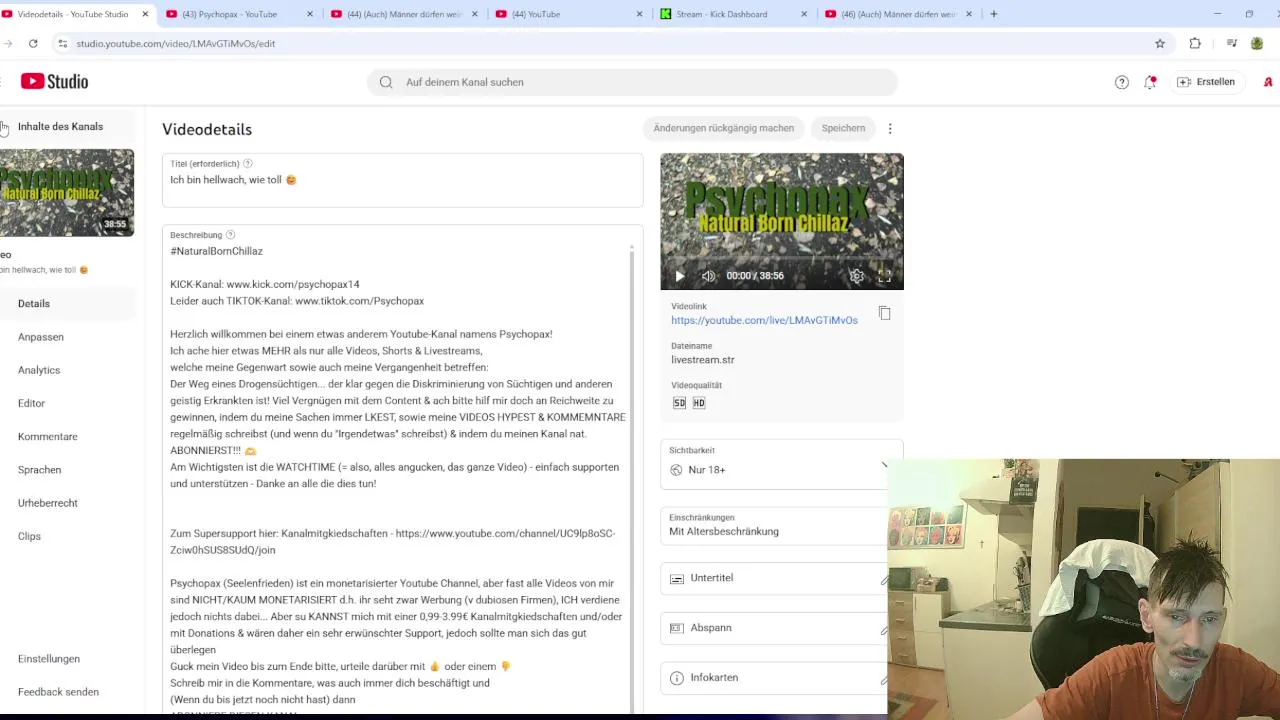The width and height of the screenshot is (1280, 720).
Task: Open notifications bell icon
Action: (1150, 82)
